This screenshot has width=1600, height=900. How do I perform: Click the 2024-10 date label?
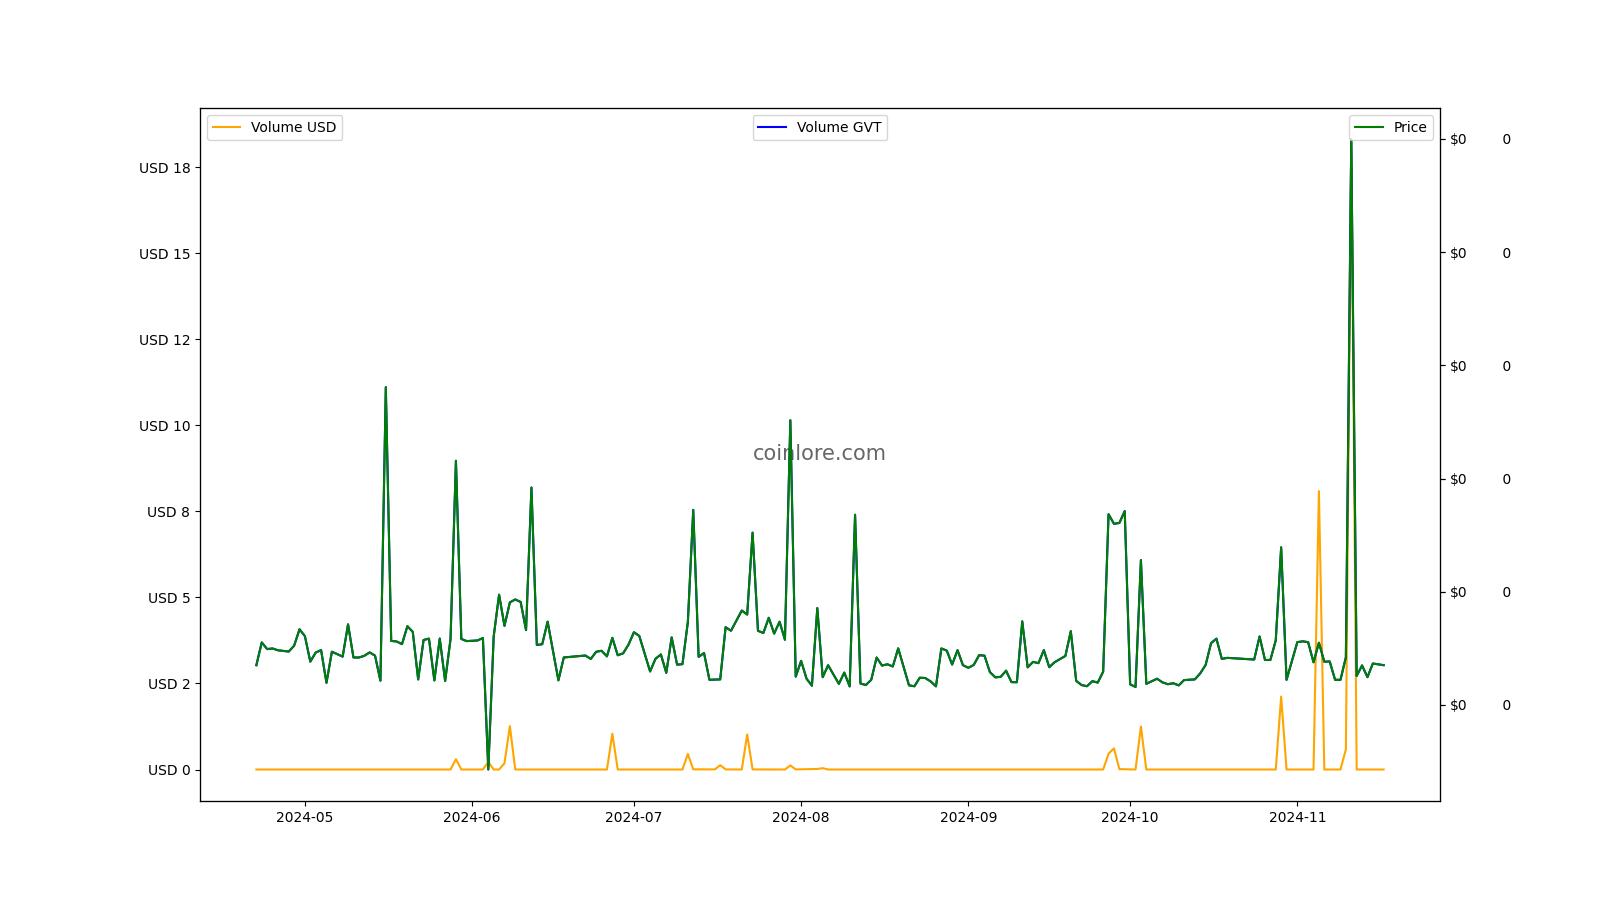click(1129, 817)
